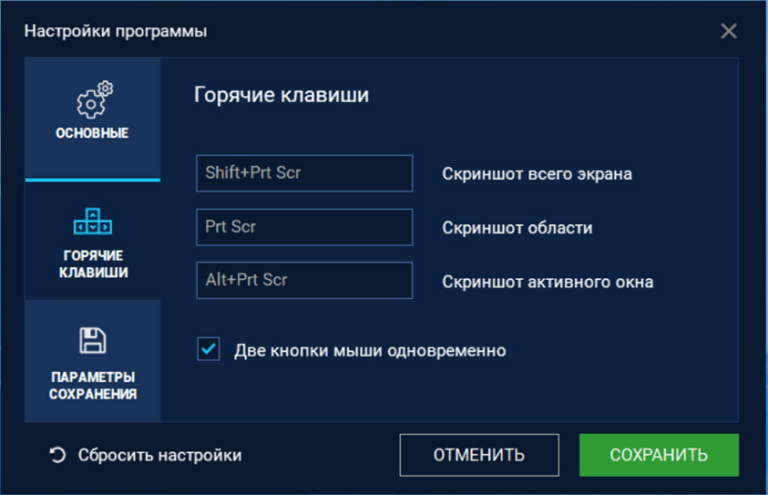The image size is (768, 495).
Task: Open Параметры сохранения tab
Action: (93, 361)
